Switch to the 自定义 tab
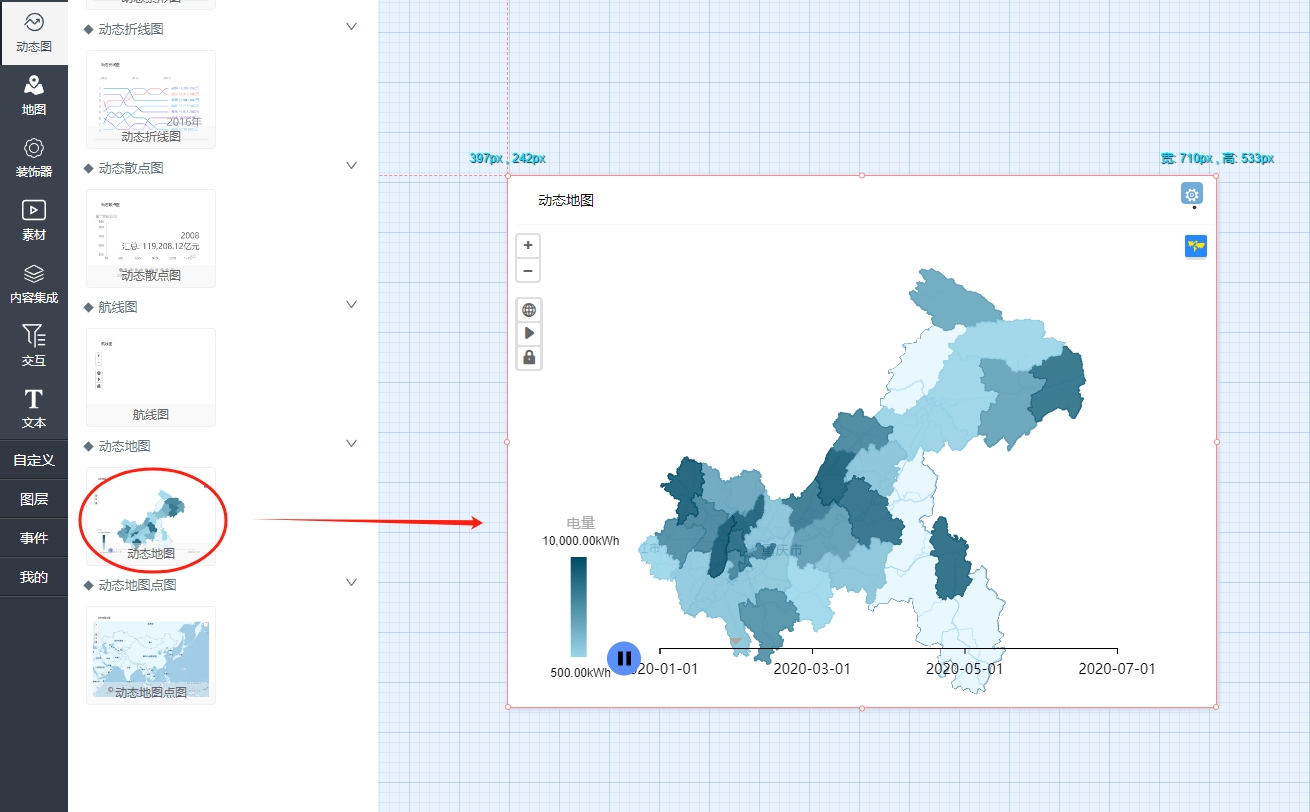 pos(34,460)
